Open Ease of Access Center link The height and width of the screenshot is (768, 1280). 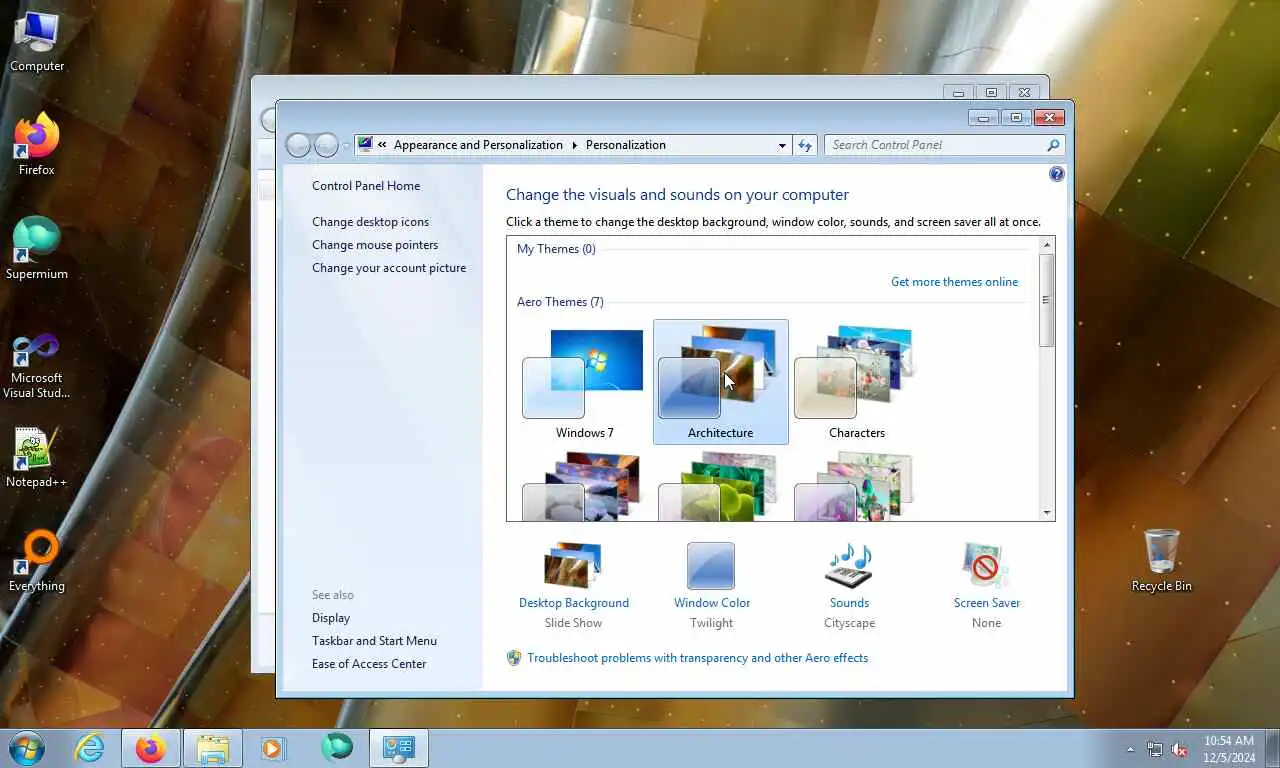(x=369, y=664)
